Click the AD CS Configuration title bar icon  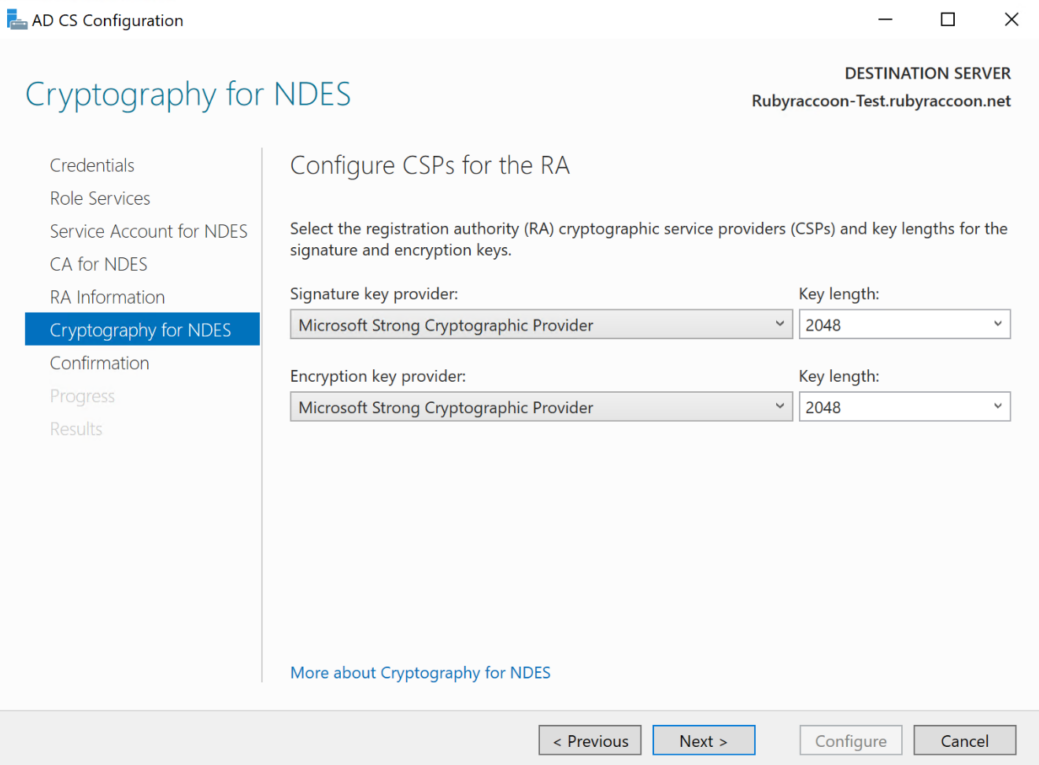click(16, 19)
